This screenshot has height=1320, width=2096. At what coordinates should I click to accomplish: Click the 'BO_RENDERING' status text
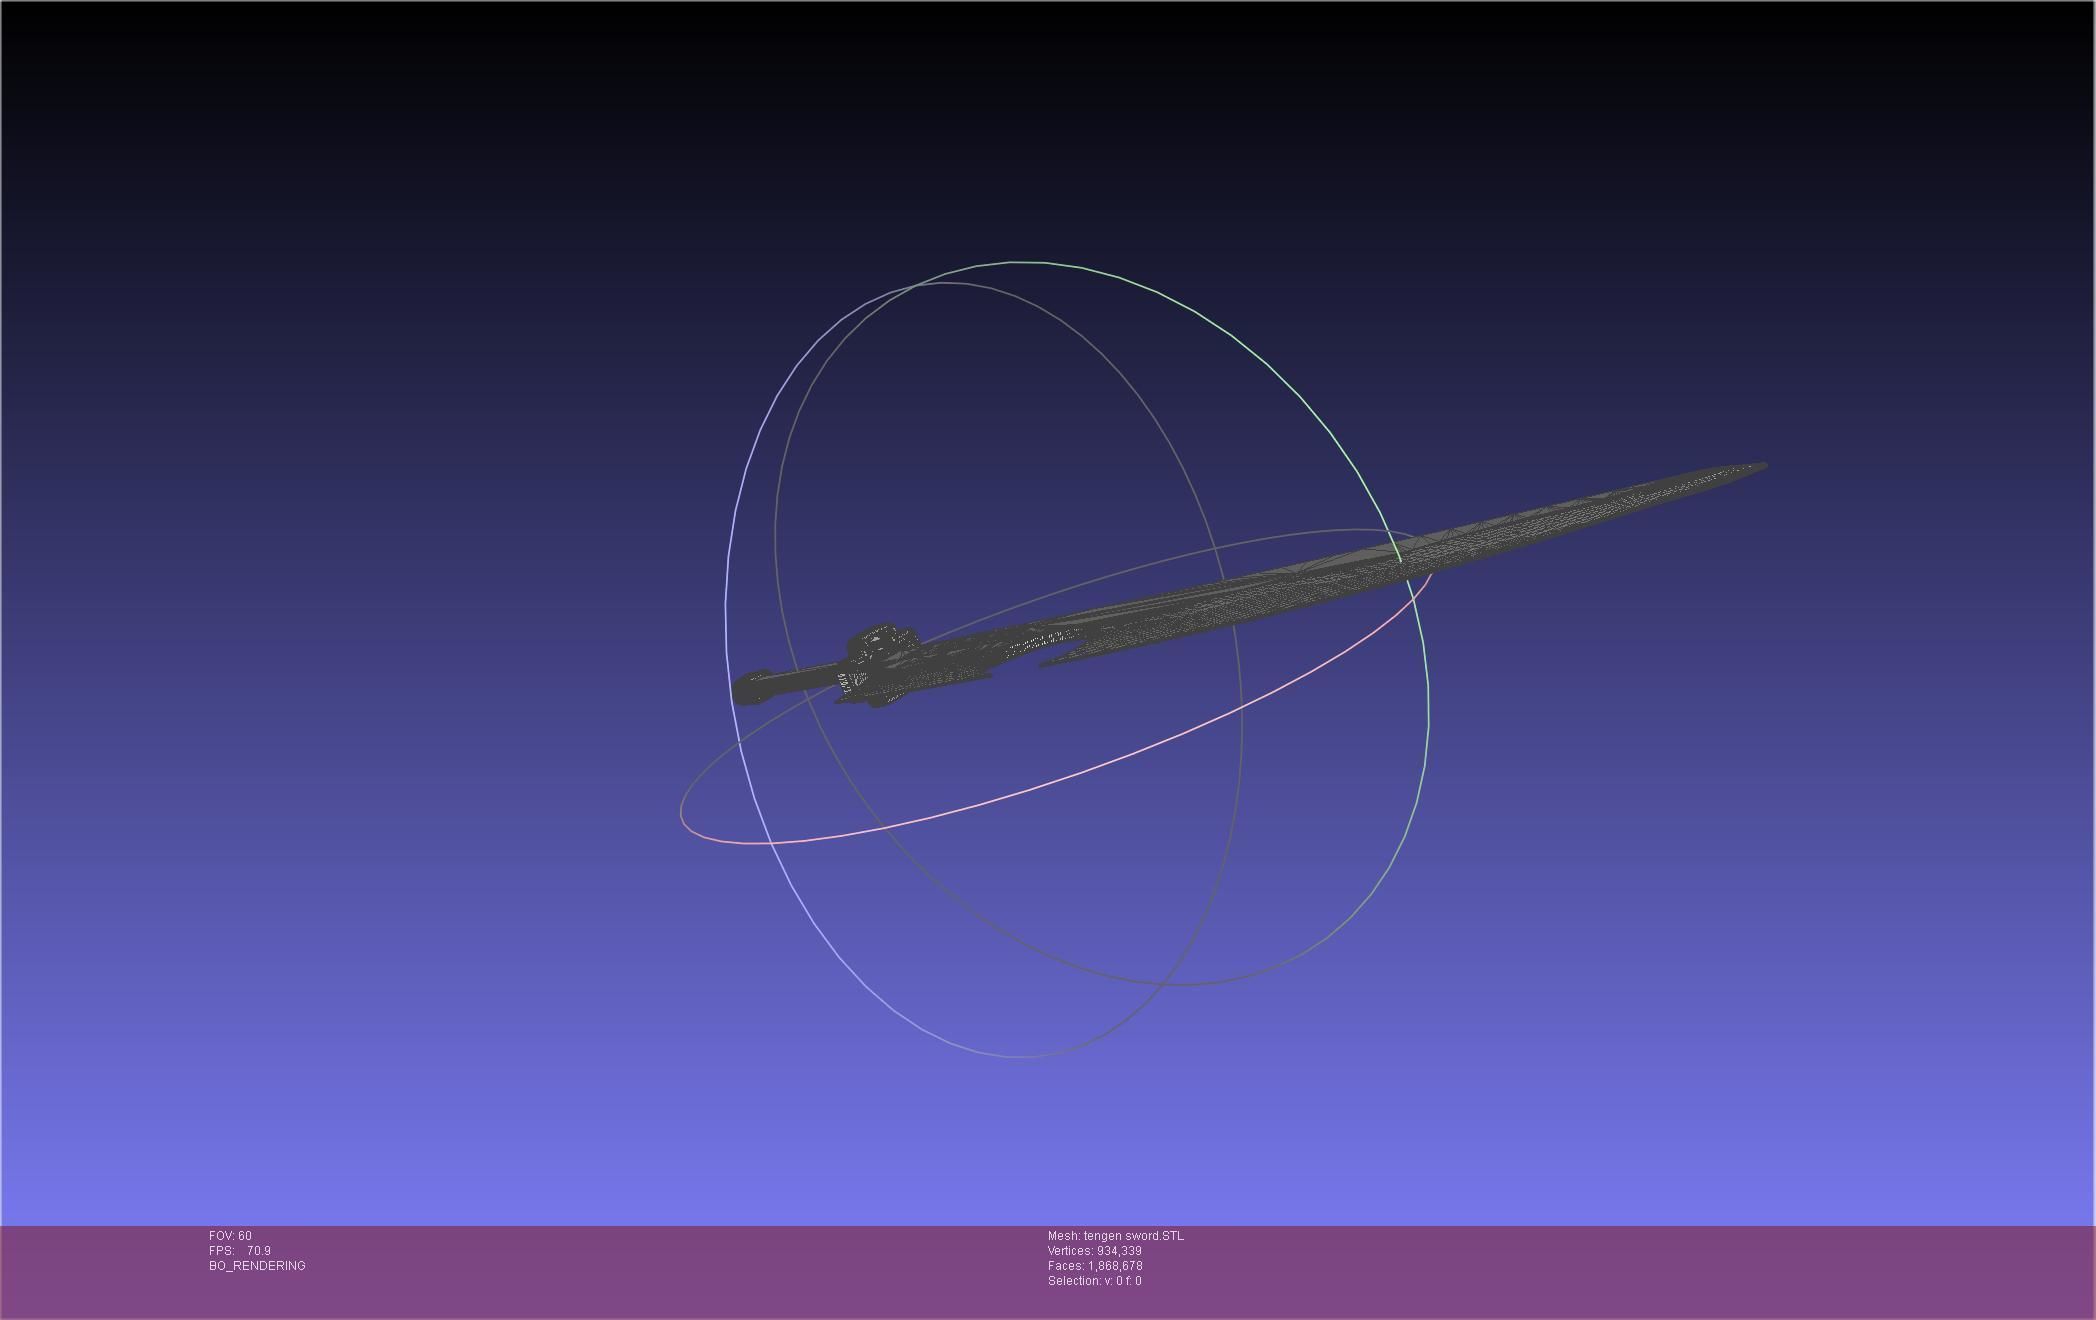[257, 1266]
